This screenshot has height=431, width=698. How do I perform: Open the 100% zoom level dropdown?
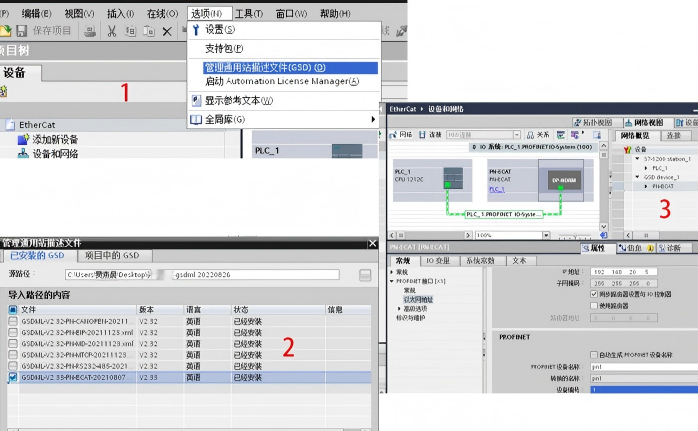[x=546, y=235]
